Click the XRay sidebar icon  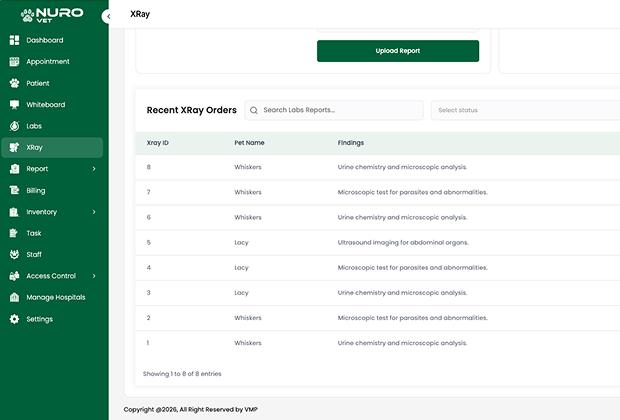coord(14,147)
